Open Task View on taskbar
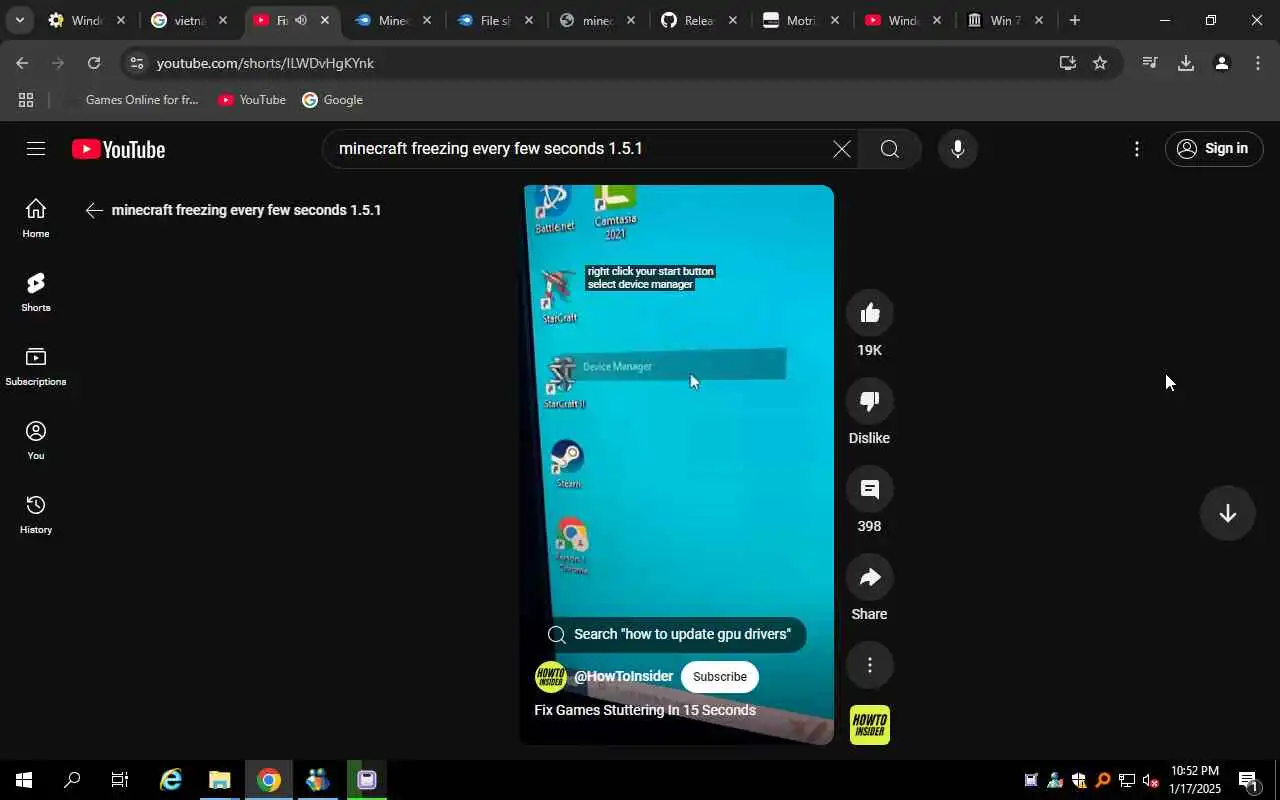This screenshot has height=800, width=1280. point(120,780)
